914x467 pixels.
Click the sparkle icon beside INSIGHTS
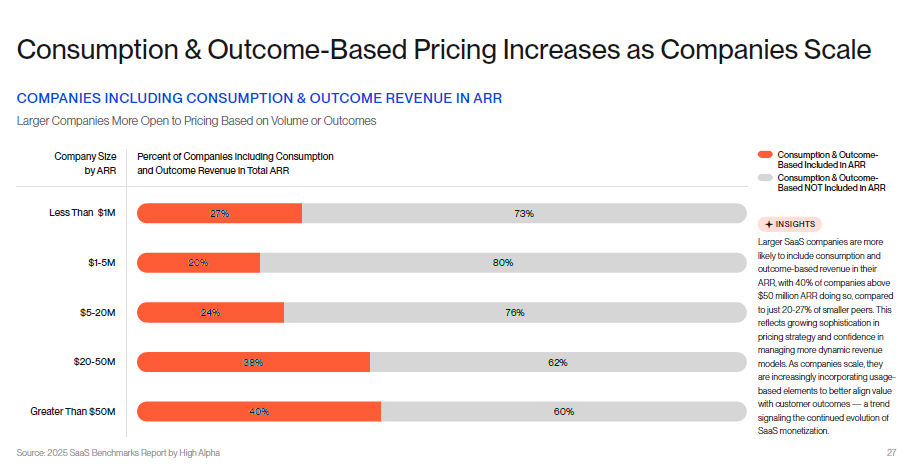point(769,224)
